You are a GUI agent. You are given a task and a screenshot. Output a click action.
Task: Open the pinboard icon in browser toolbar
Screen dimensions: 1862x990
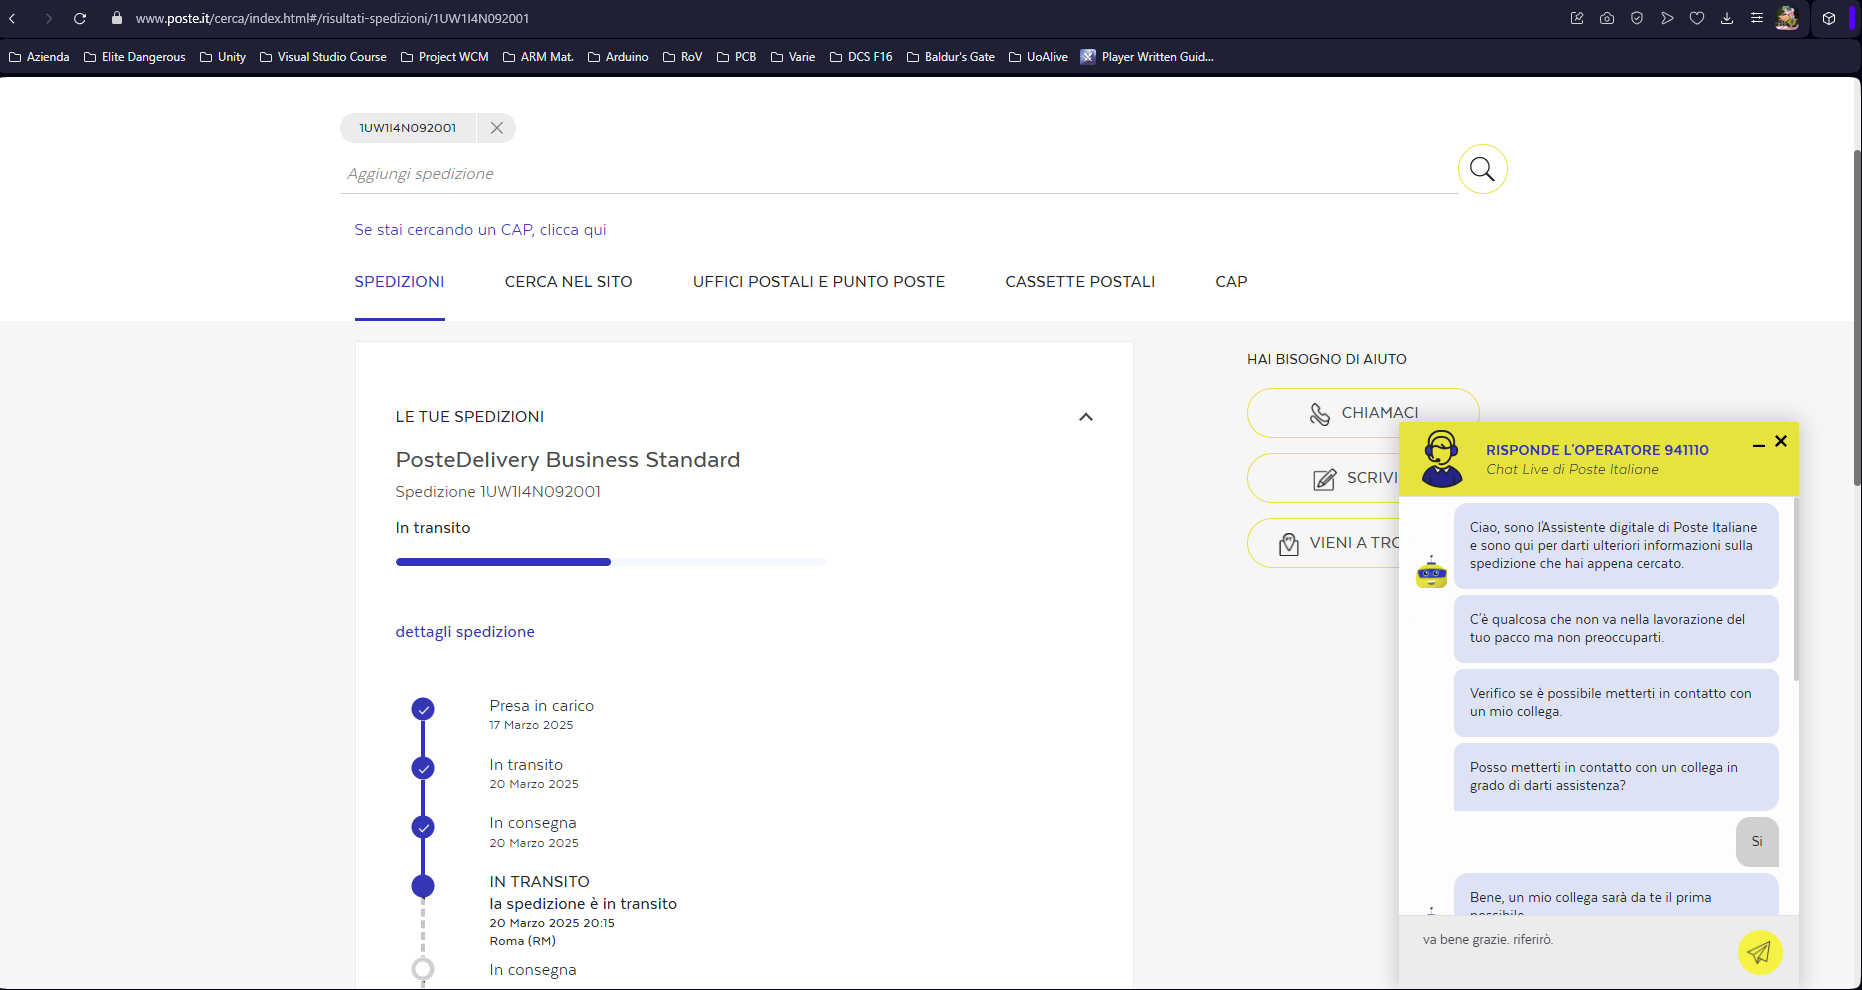pyautogui.click(x=1577, y=18)
